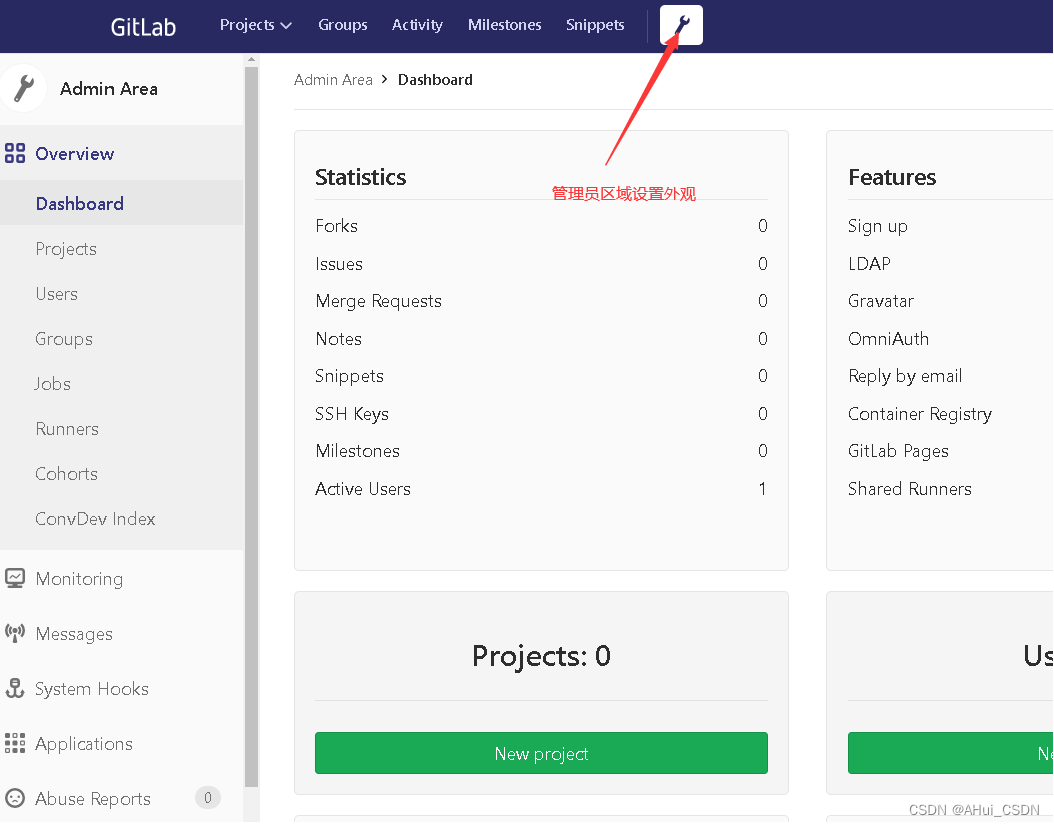Viewport: 1054px width, 826px height.
Task: Click the Monitoring screen icon
Action: coord(15,578)
